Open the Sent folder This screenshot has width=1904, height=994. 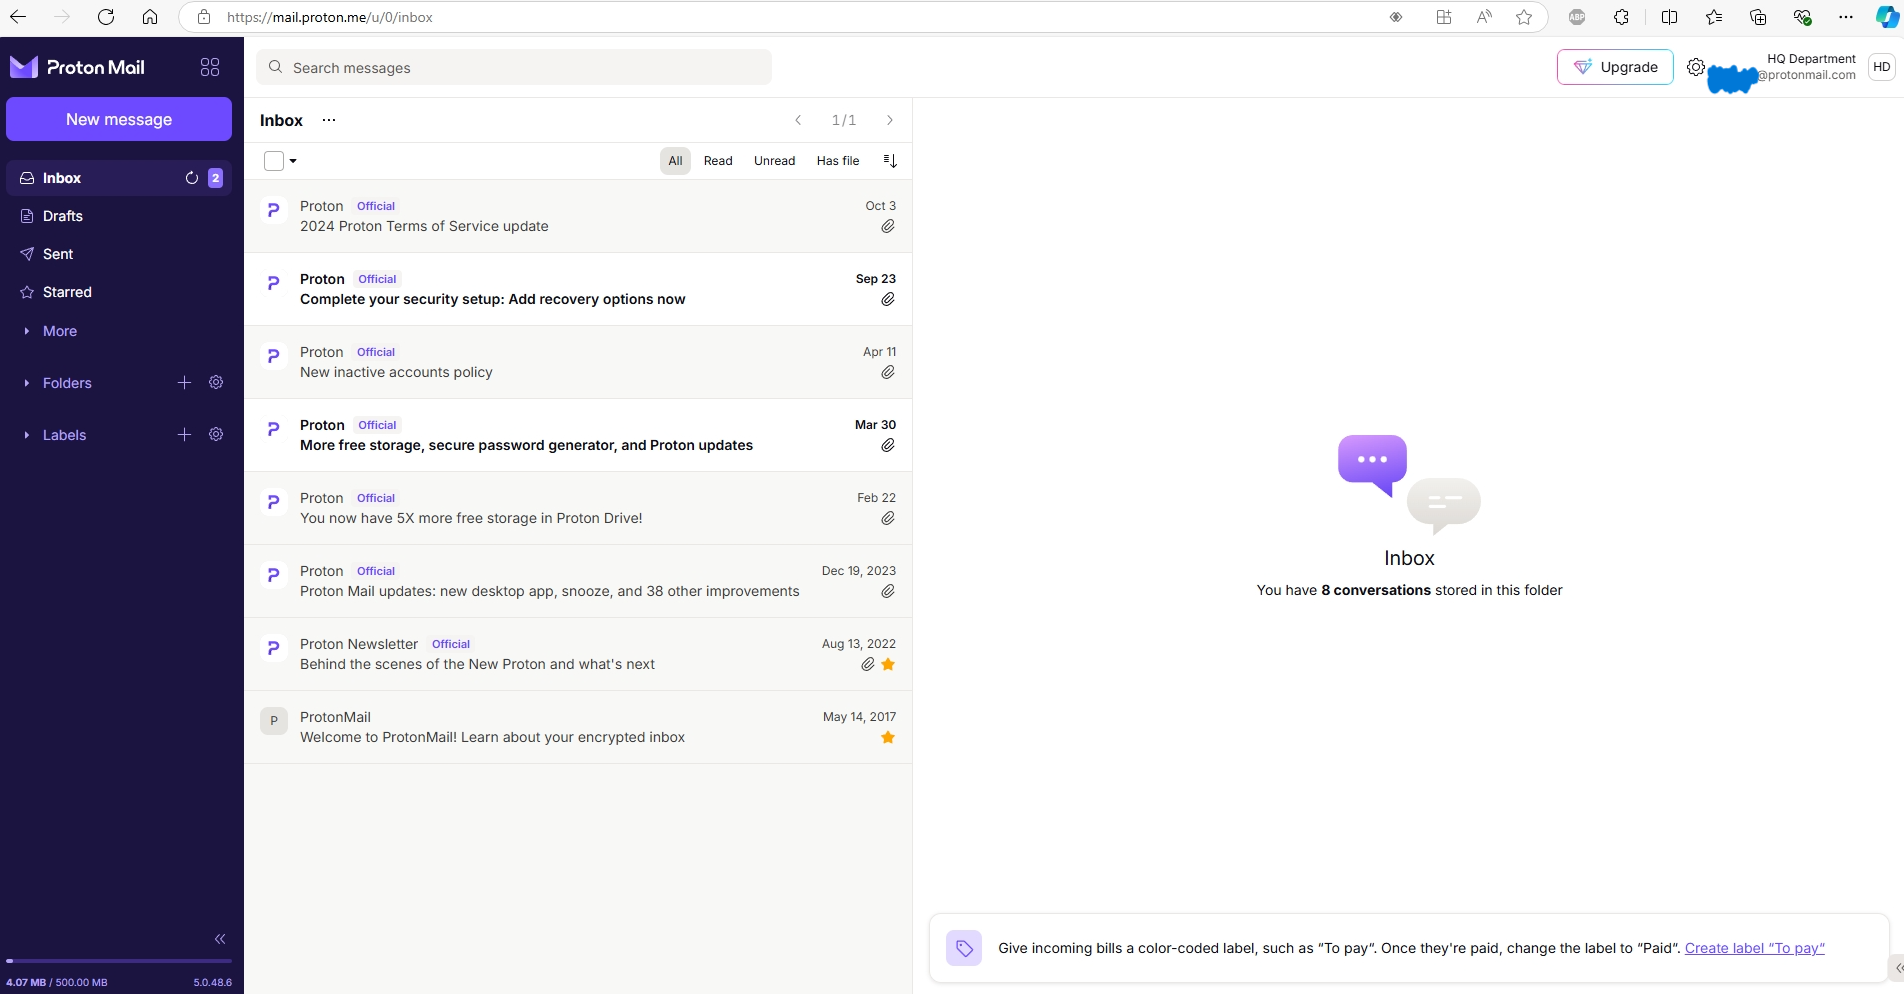(119, 254)
